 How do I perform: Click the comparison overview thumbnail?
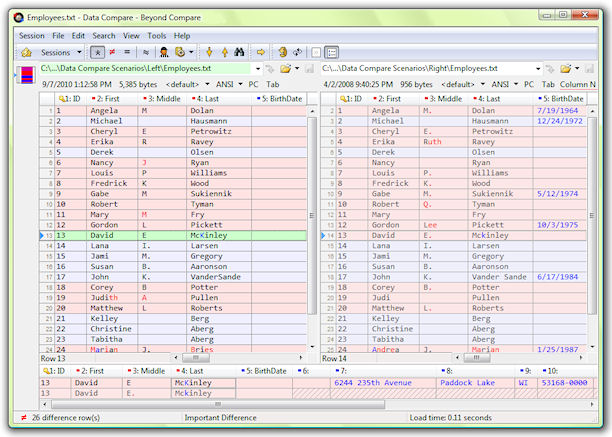27,75
